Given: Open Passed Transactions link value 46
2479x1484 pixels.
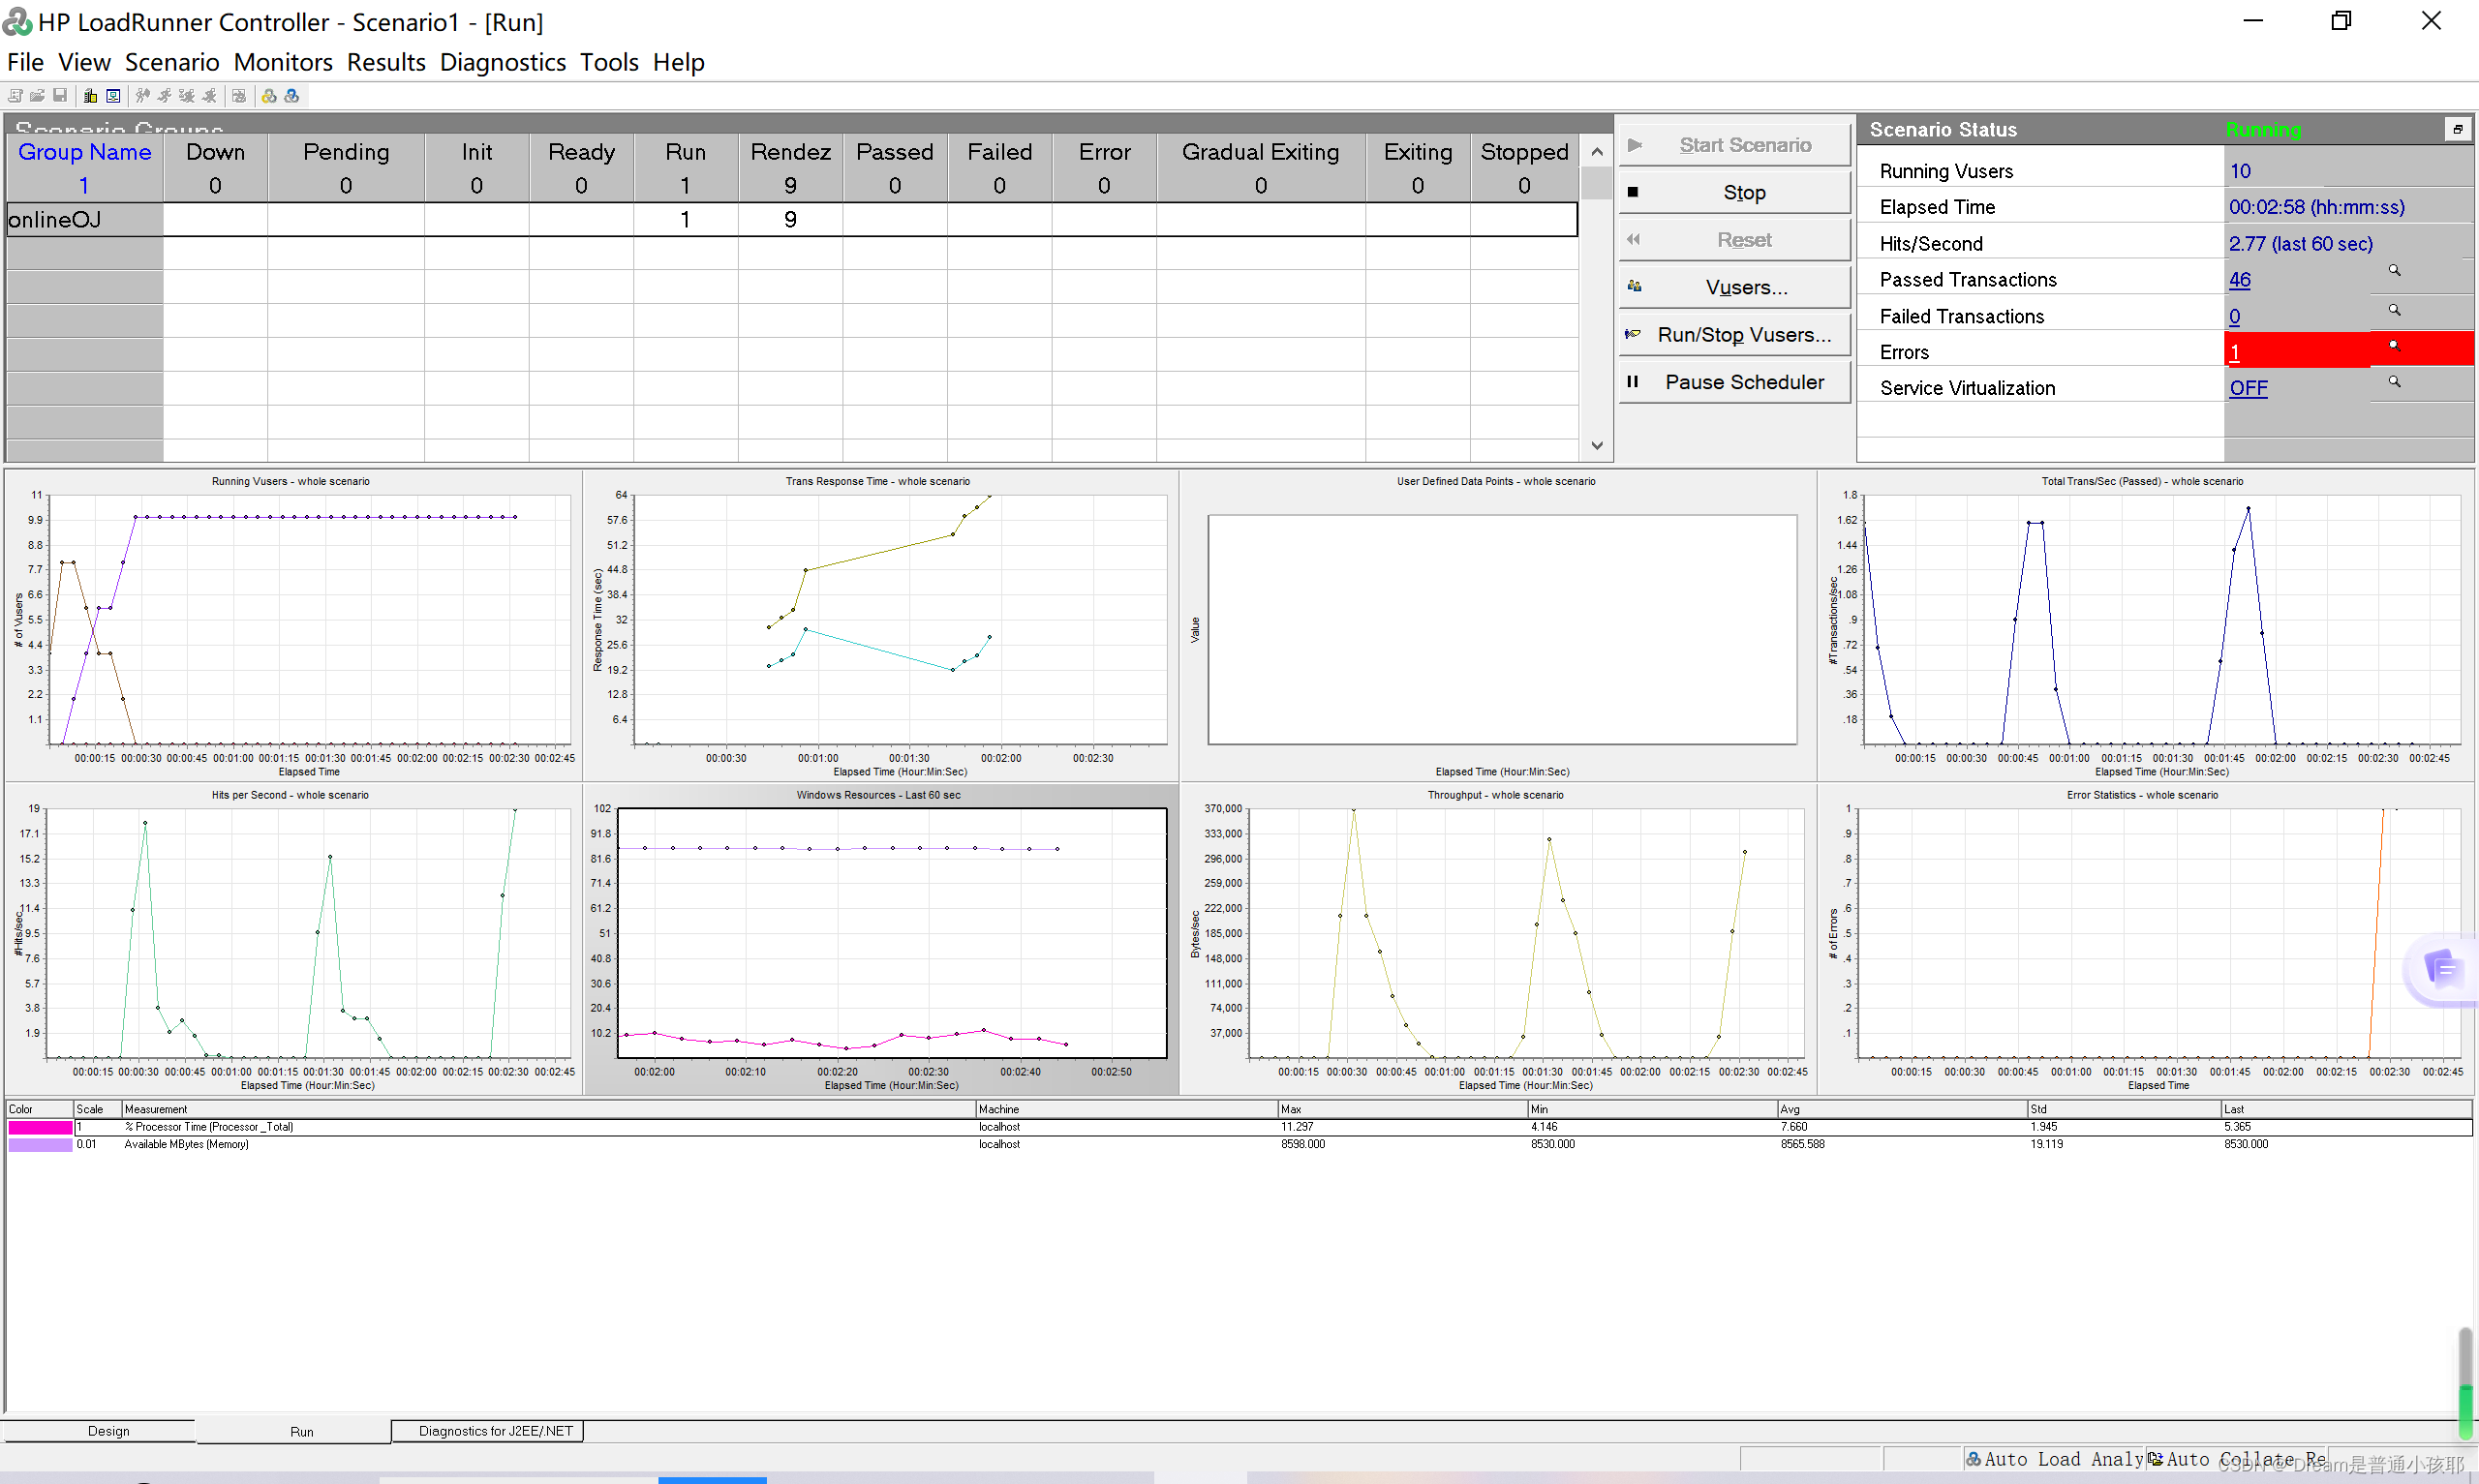Looking at the screenshot, I should [x=2239, y=280].
